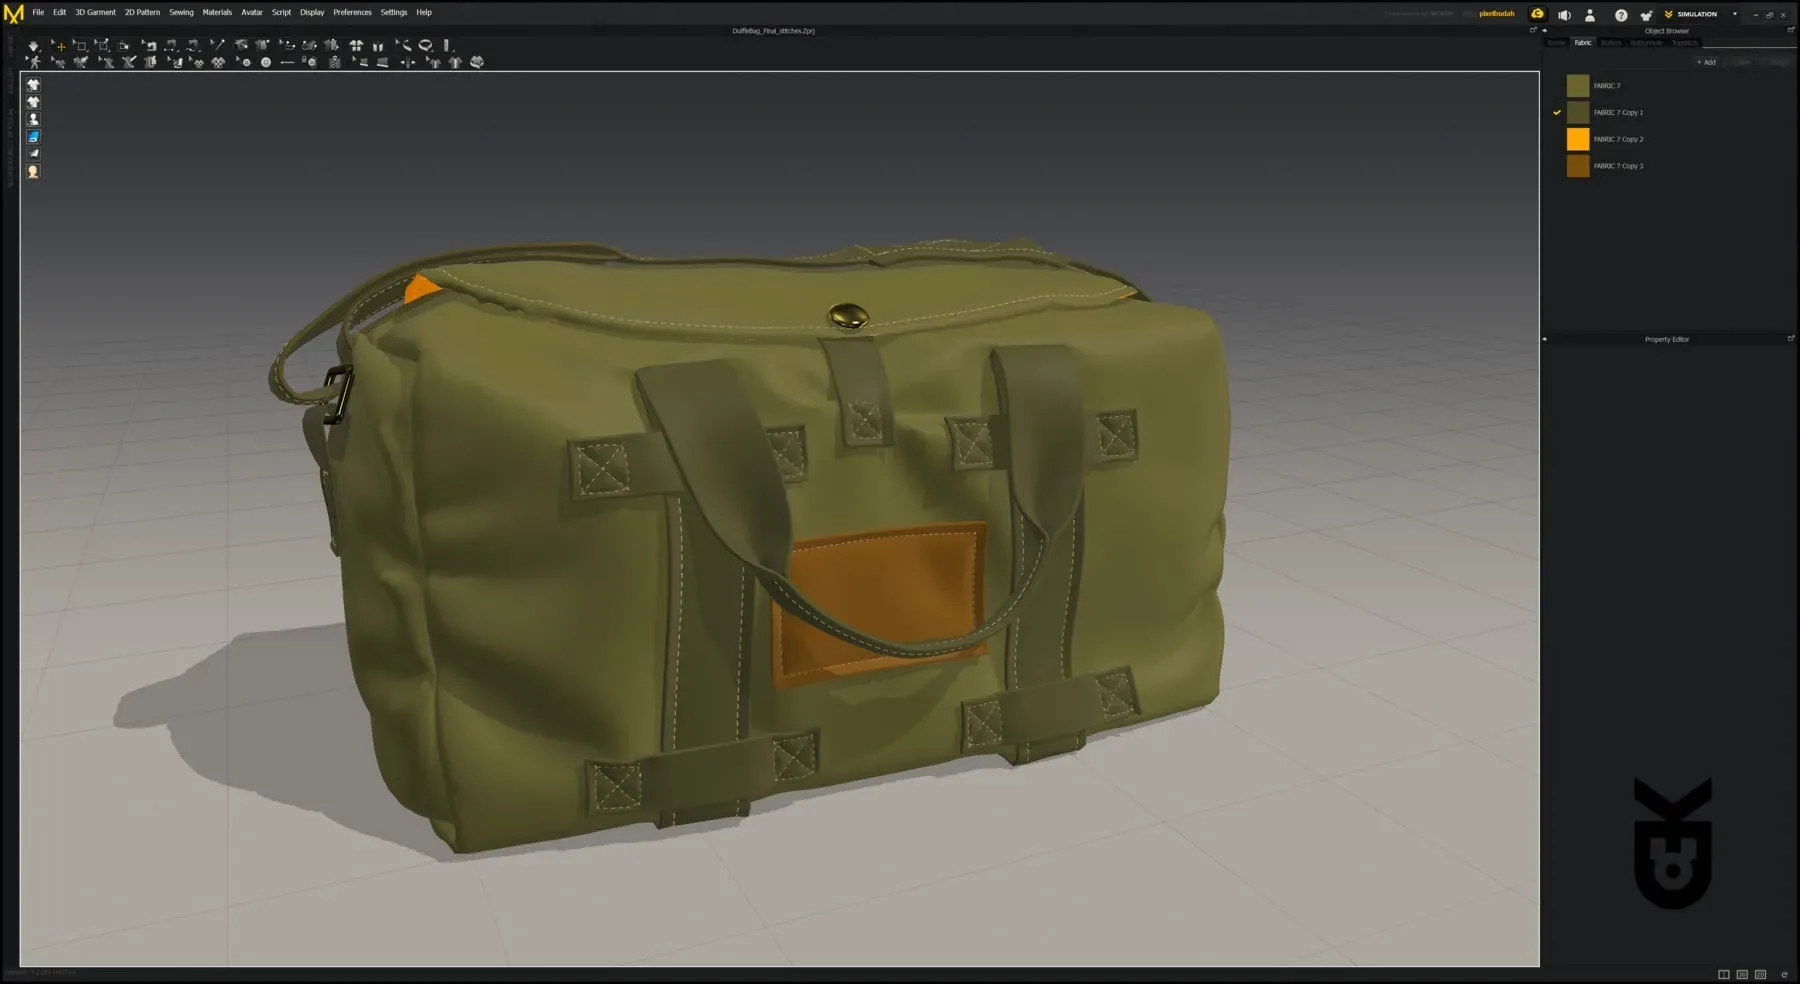Click the SIMULATION button to start simulating
1800x984 pixels.
[x=1697, y=14]
